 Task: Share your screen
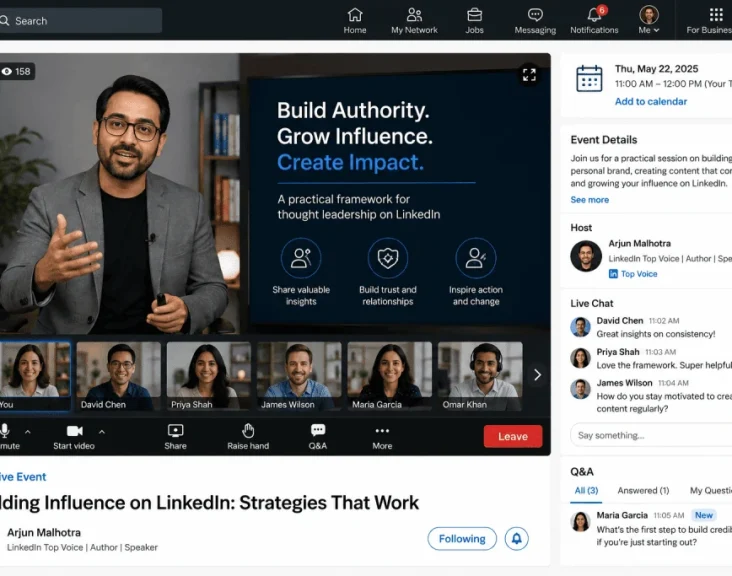(x=176, y=436)
